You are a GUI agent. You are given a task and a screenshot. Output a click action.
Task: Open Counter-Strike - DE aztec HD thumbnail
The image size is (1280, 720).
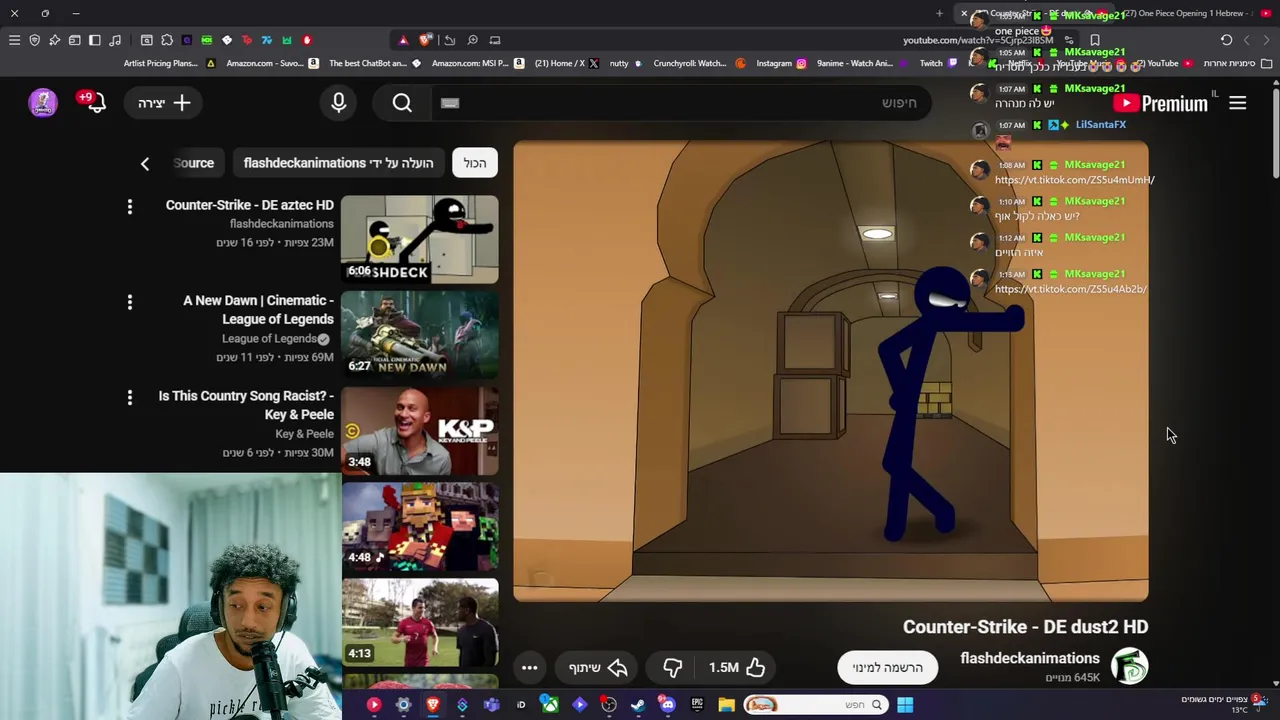pos(420,240)
